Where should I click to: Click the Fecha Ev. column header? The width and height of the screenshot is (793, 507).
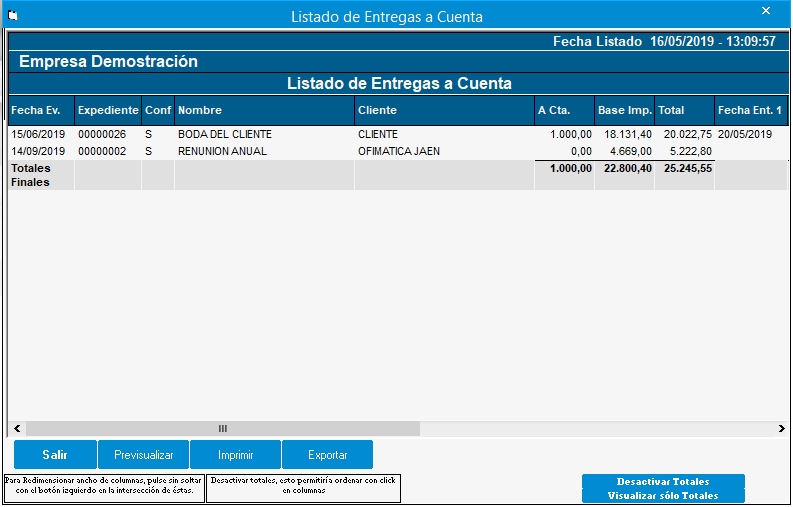click(41, 110)
